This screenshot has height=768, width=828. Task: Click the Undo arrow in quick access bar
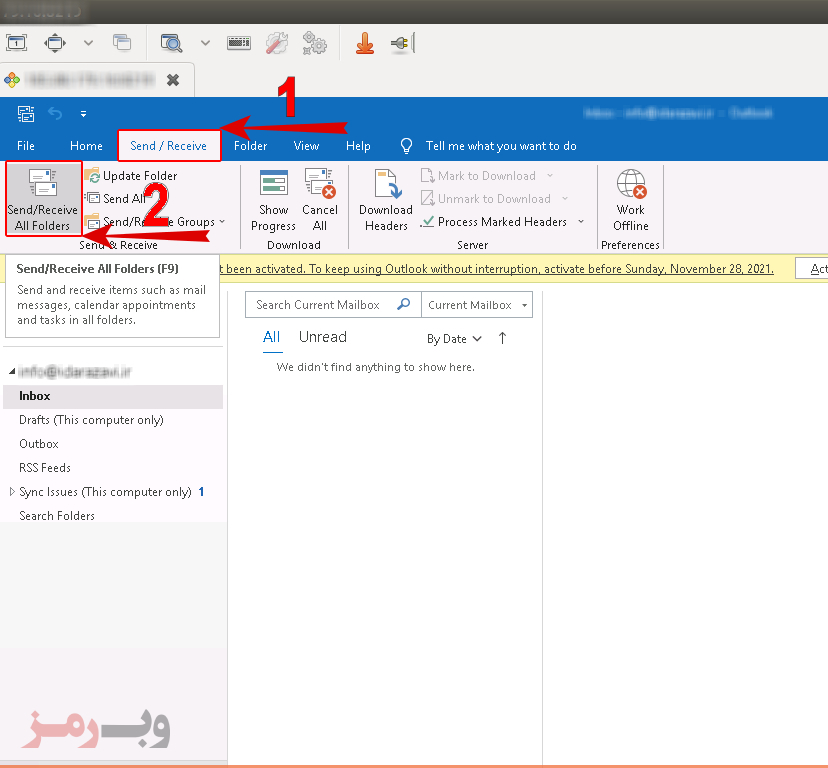tap(55, 114)
